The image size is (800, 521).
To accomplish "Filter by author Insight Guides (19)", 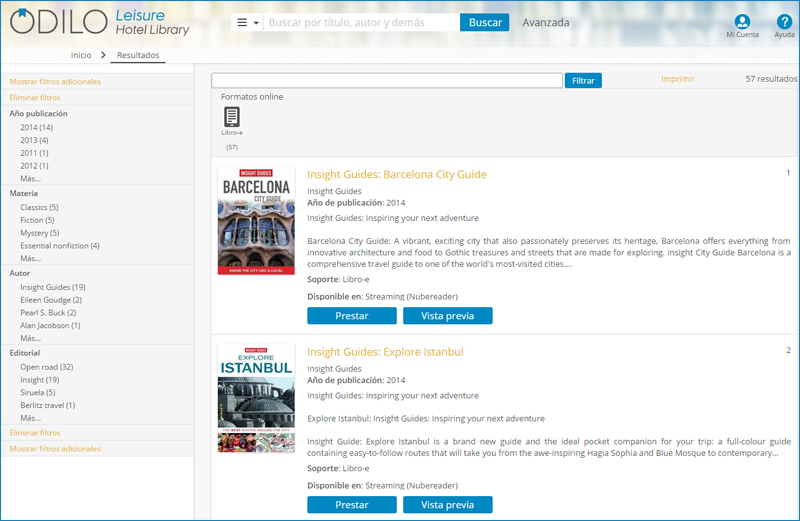I will click(x=53, y=287).
